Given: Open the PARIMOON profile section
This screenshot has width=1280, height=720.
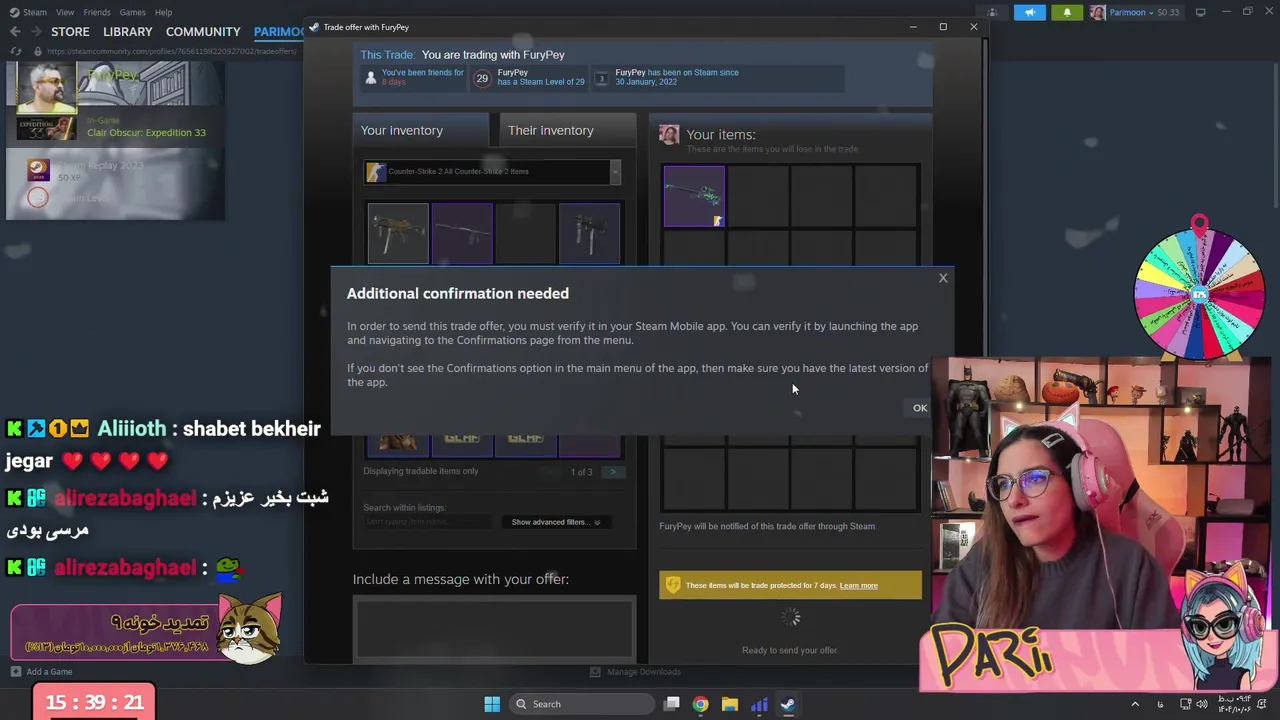Looking at the screenshot, I should [278, 32].
